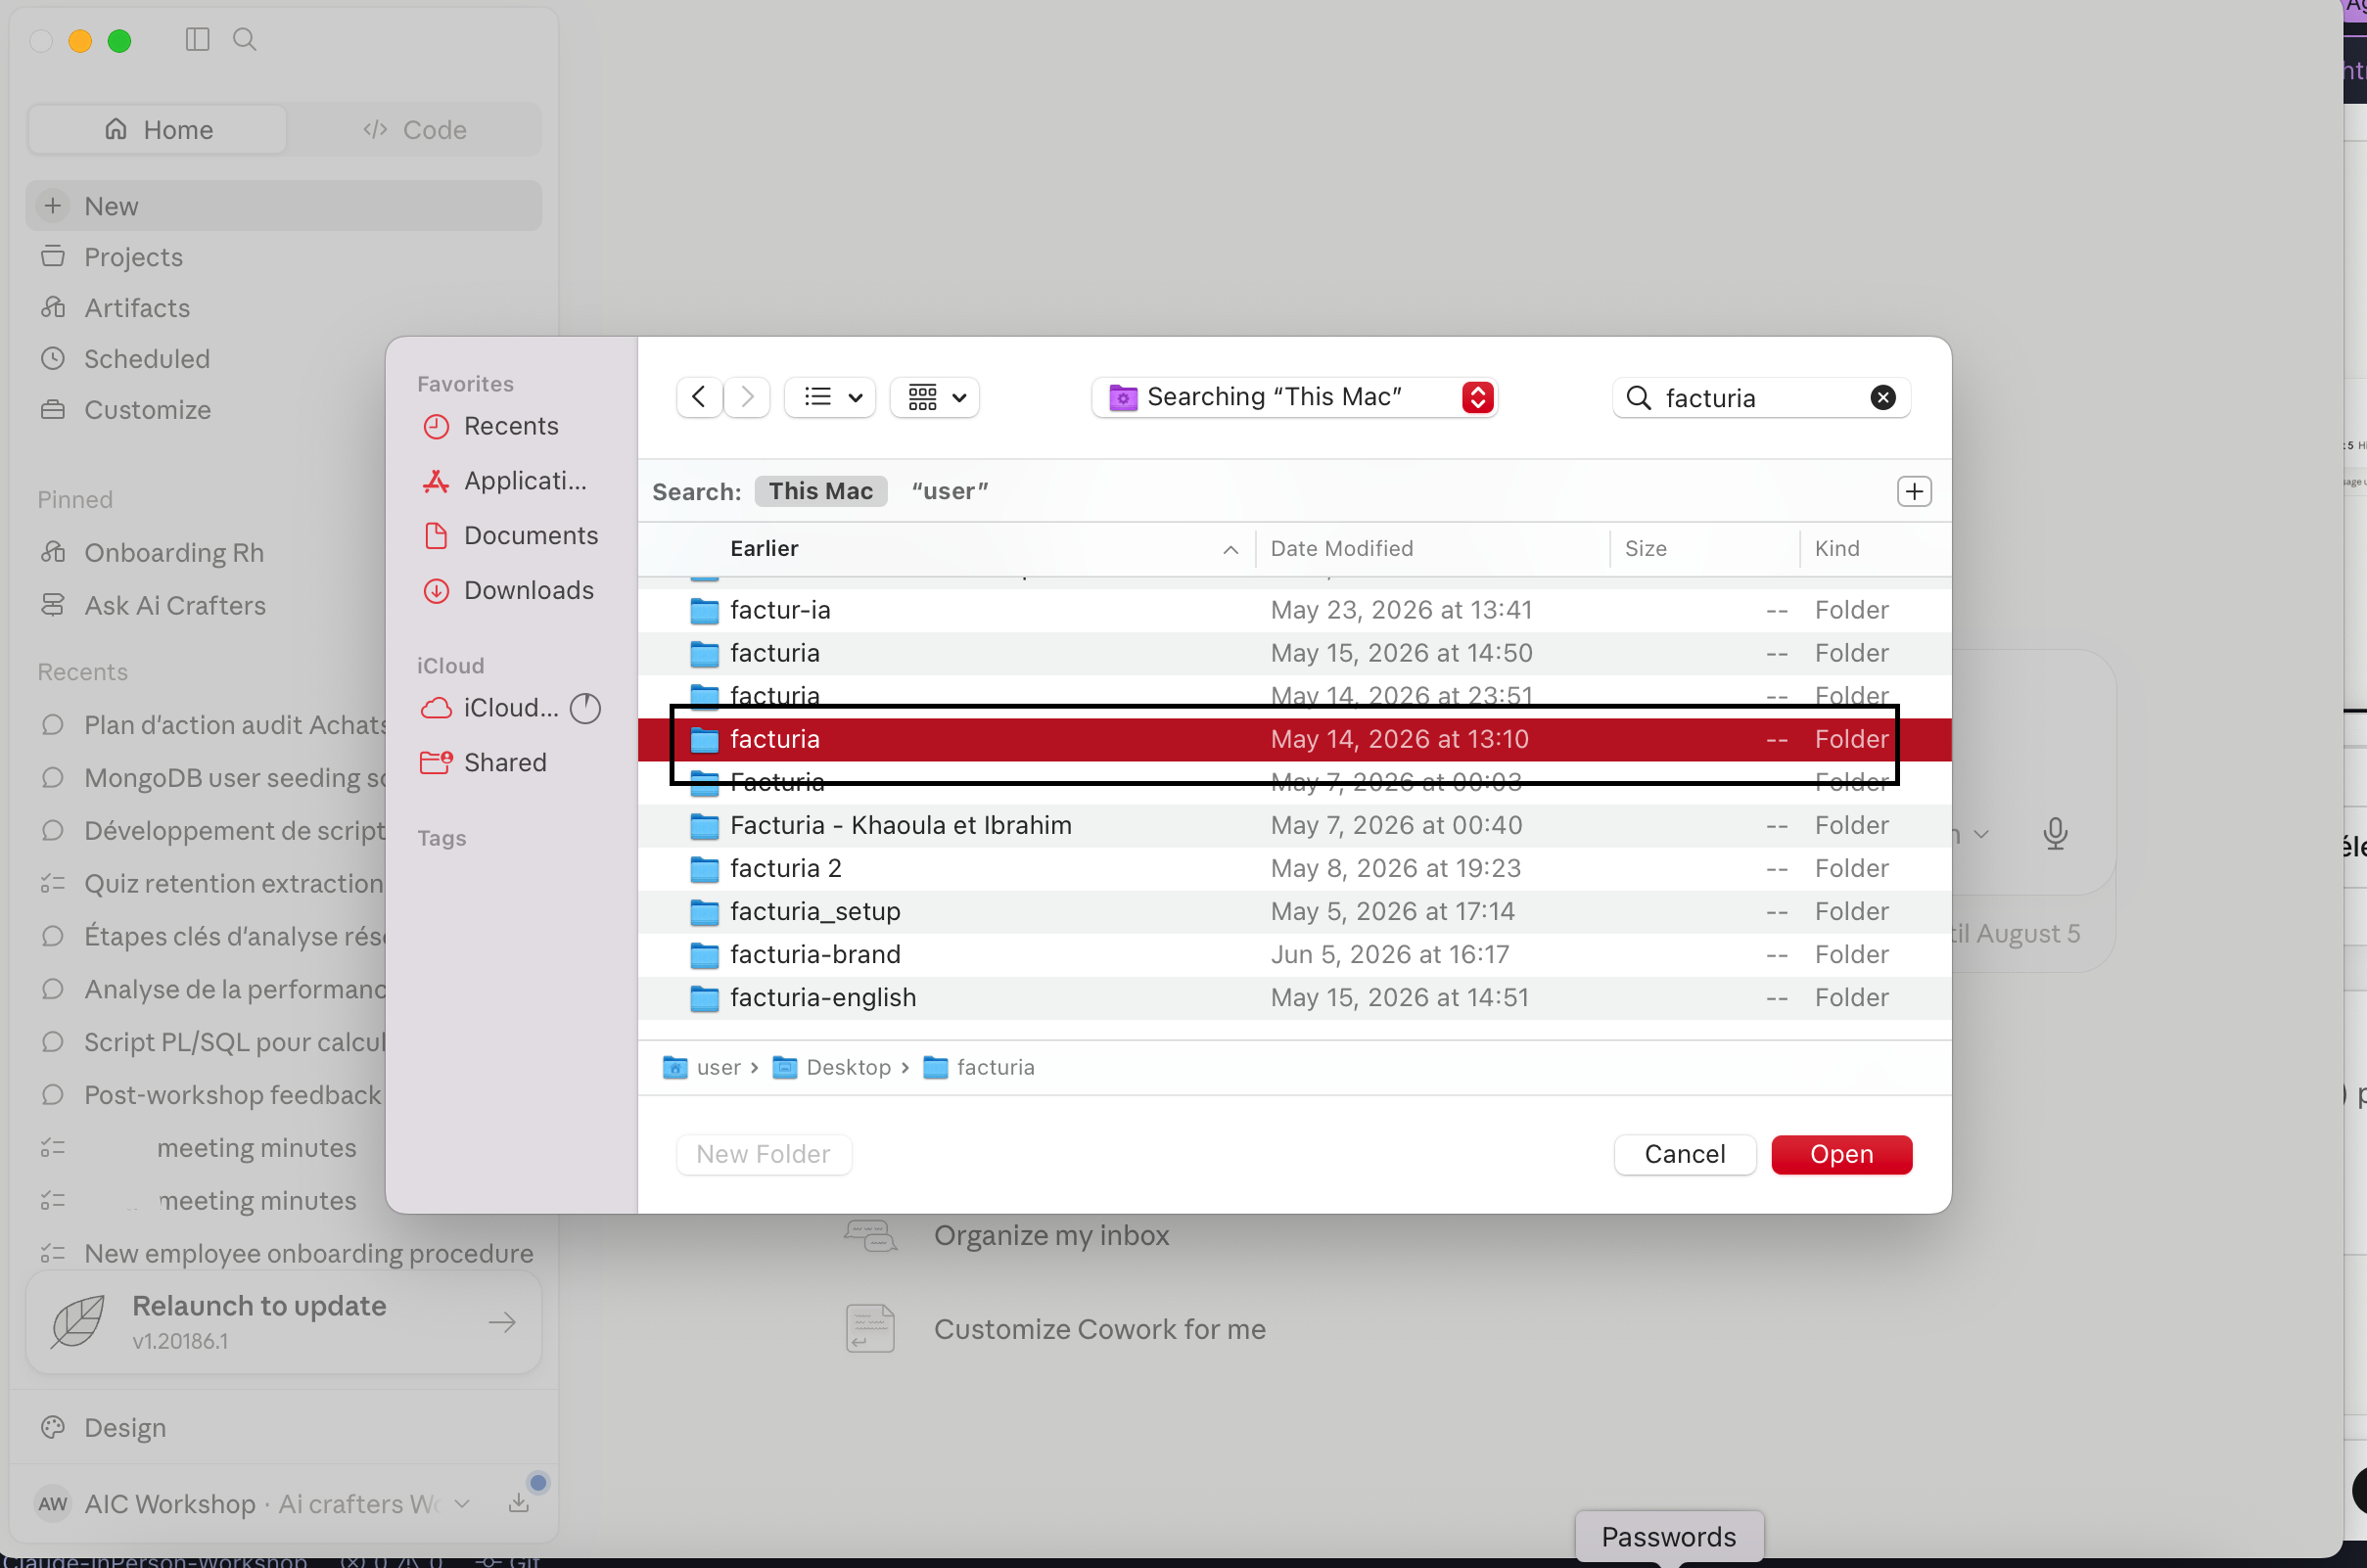Open iCloud Drive in the dialog sidebar
2367x1568 pixels.
510,708
